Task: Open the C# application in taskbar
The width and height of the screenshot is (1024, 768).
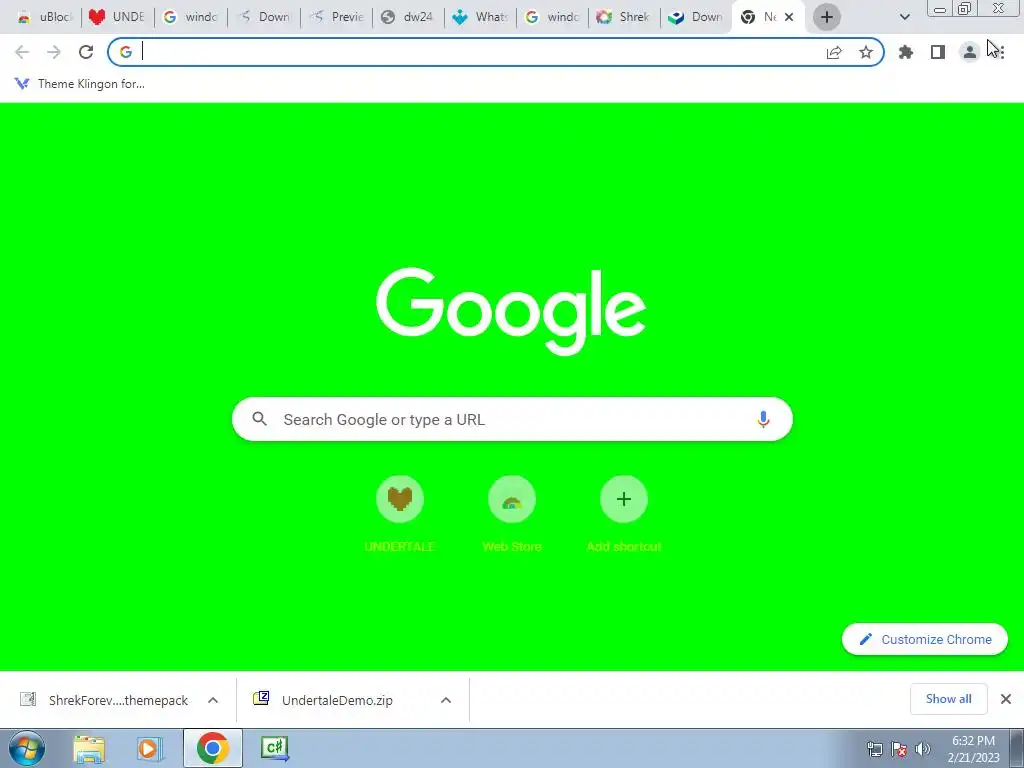Action: [x=274, y=748]
